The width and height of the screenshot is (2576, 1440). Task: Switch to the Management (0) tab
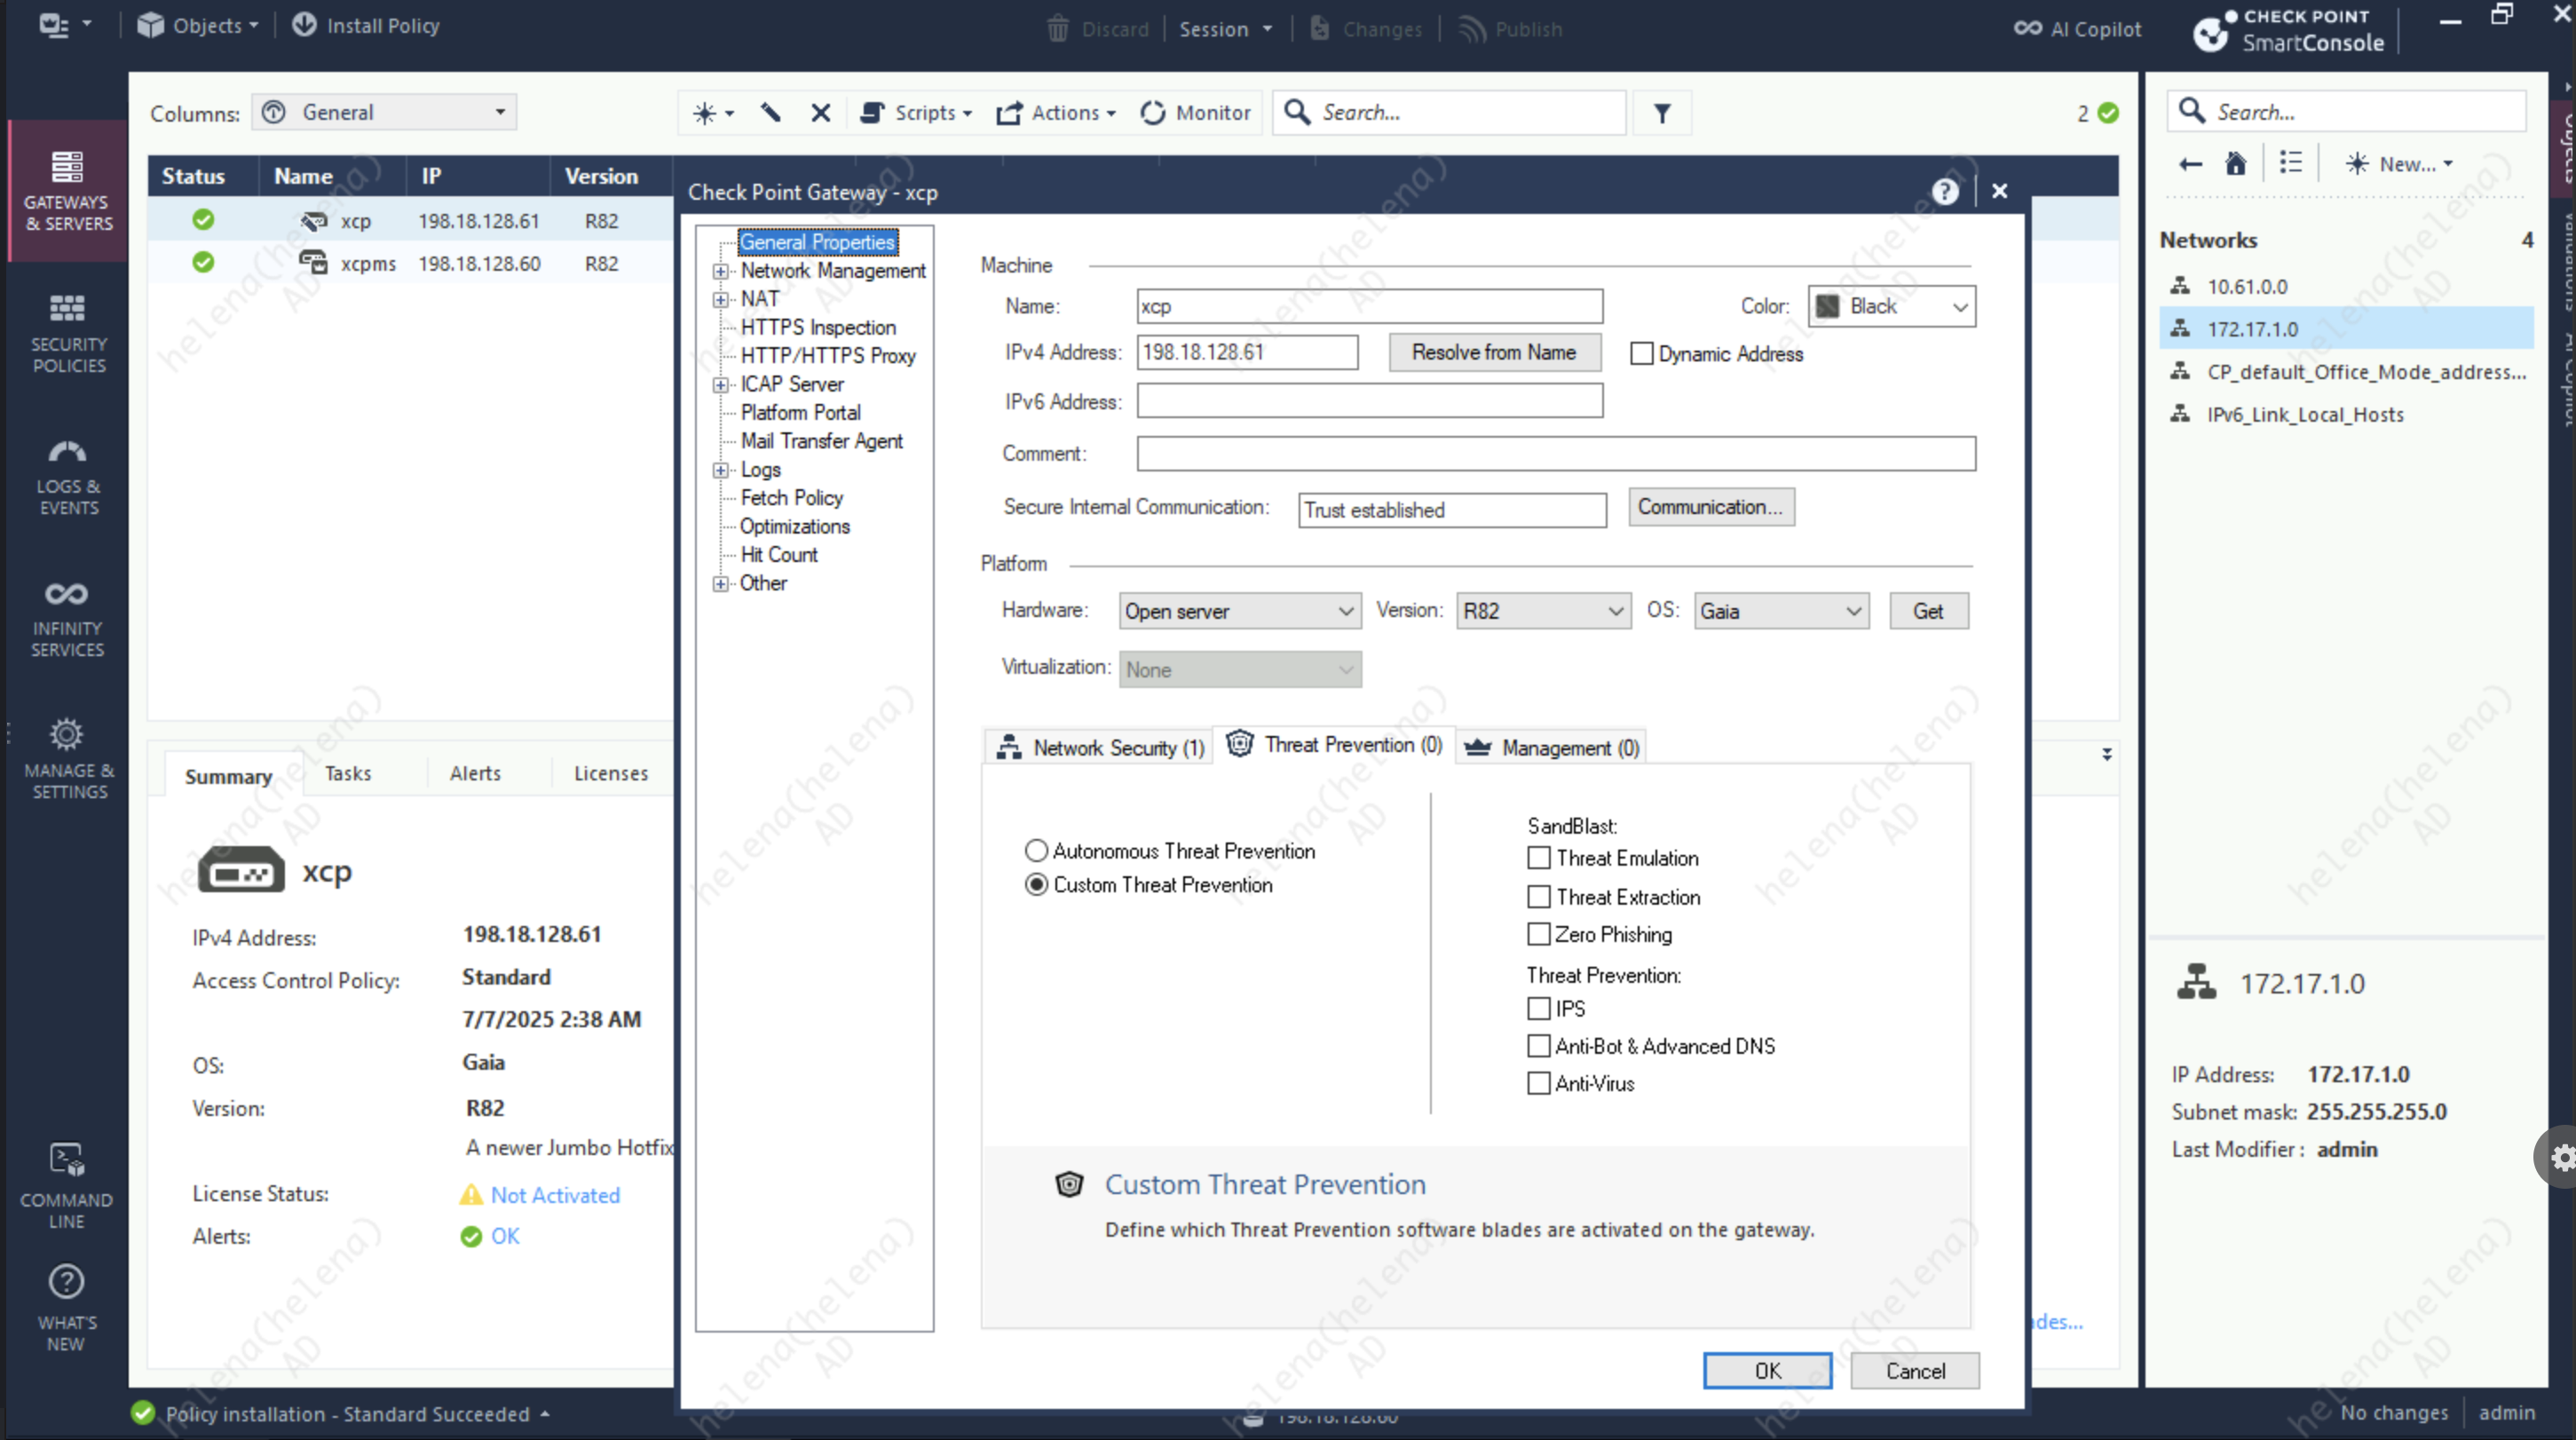pos(1552,747)
